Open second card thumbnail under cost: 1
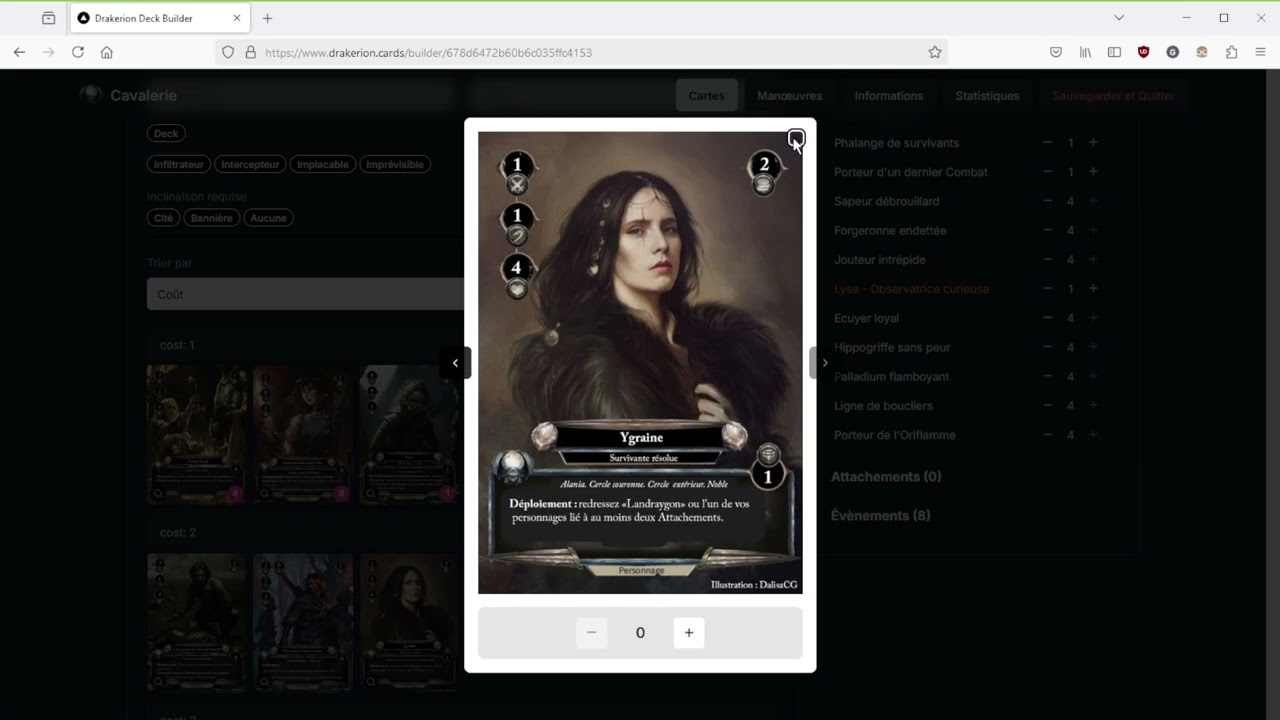 (x=303, y=434)
